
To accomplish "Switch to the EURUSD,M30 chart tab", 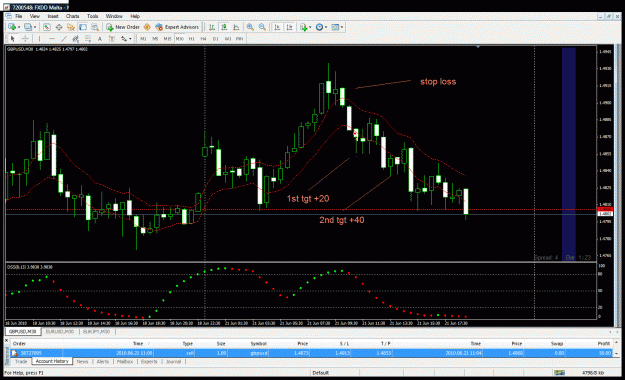I will tap(60, 332).
